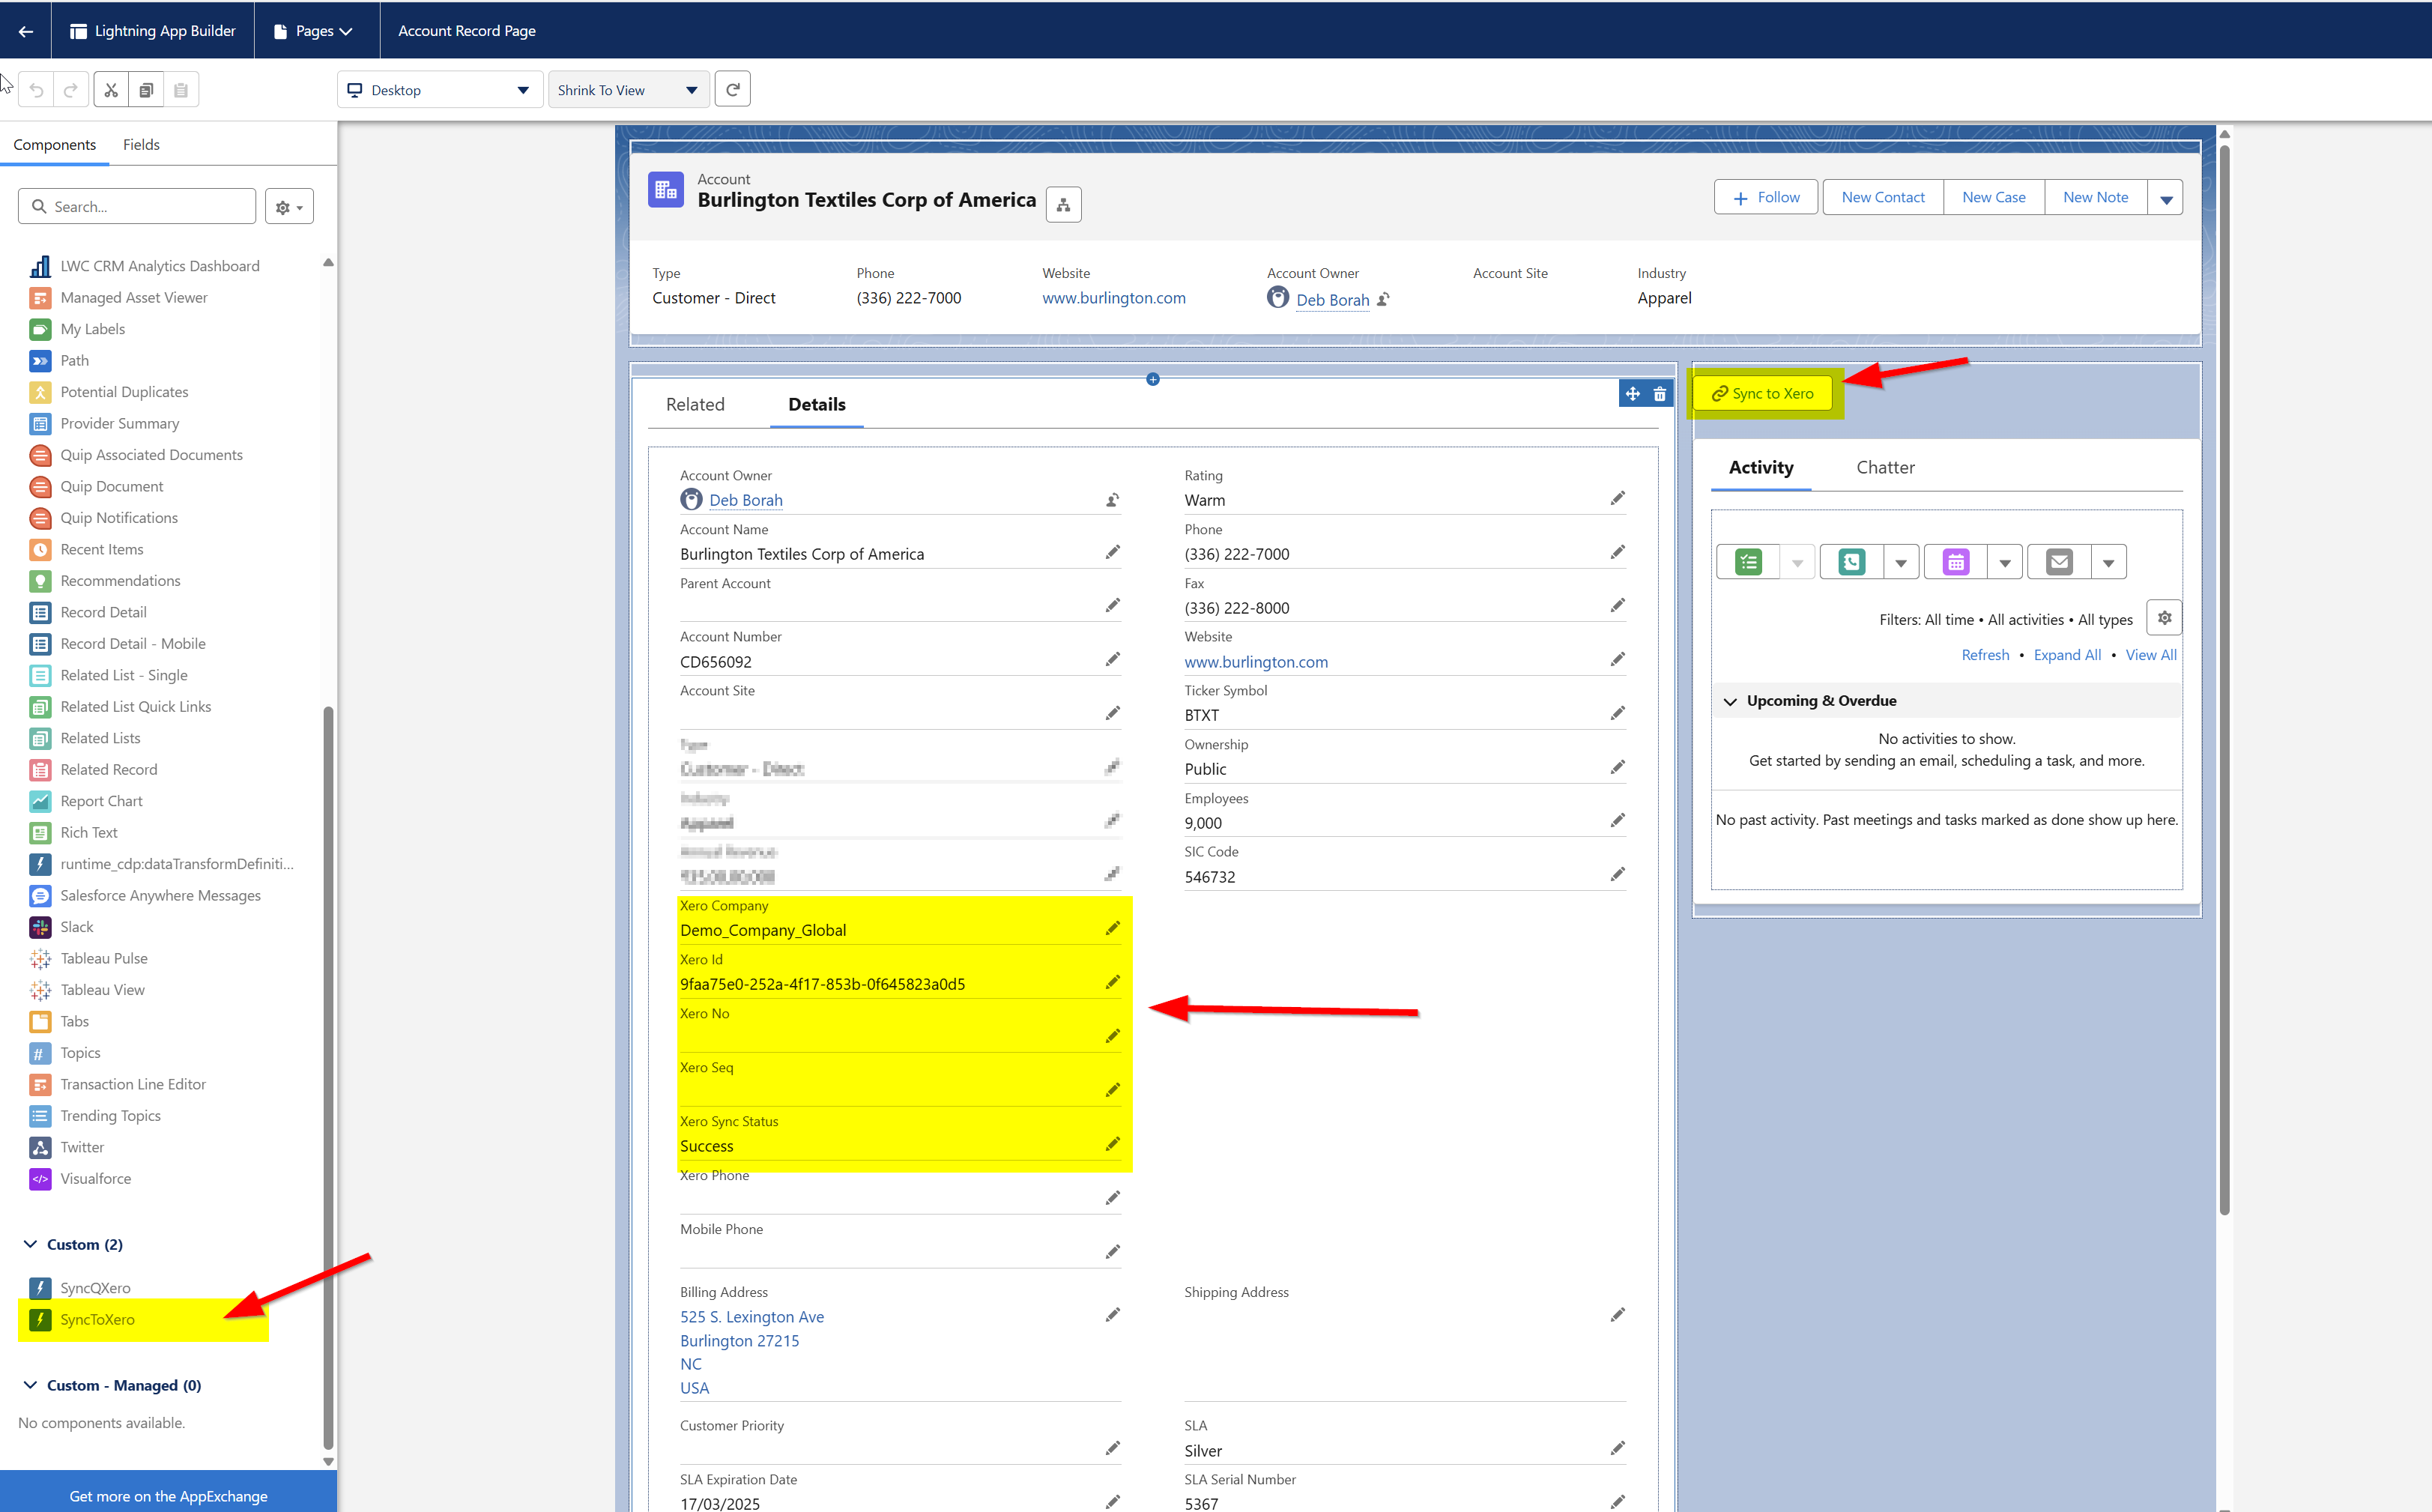Open the Details tab
The height and width of the screenshot is (1512, 2432).
(817, 404)
